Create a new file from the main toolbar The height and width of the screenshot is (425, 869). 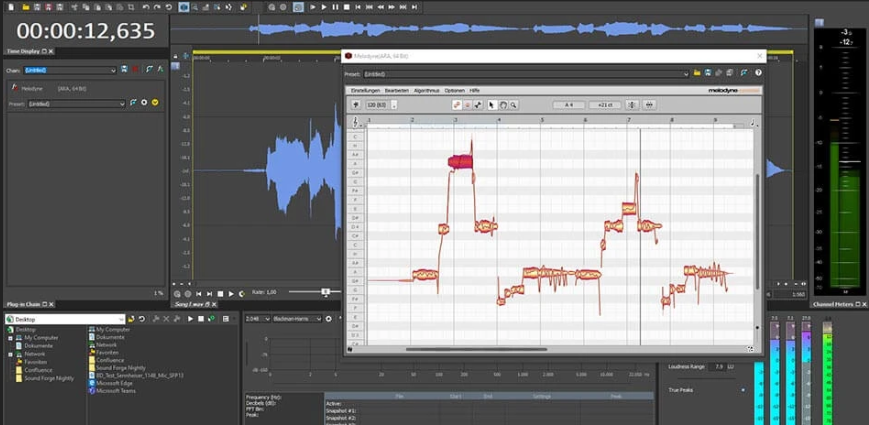(x=11, y=7)
